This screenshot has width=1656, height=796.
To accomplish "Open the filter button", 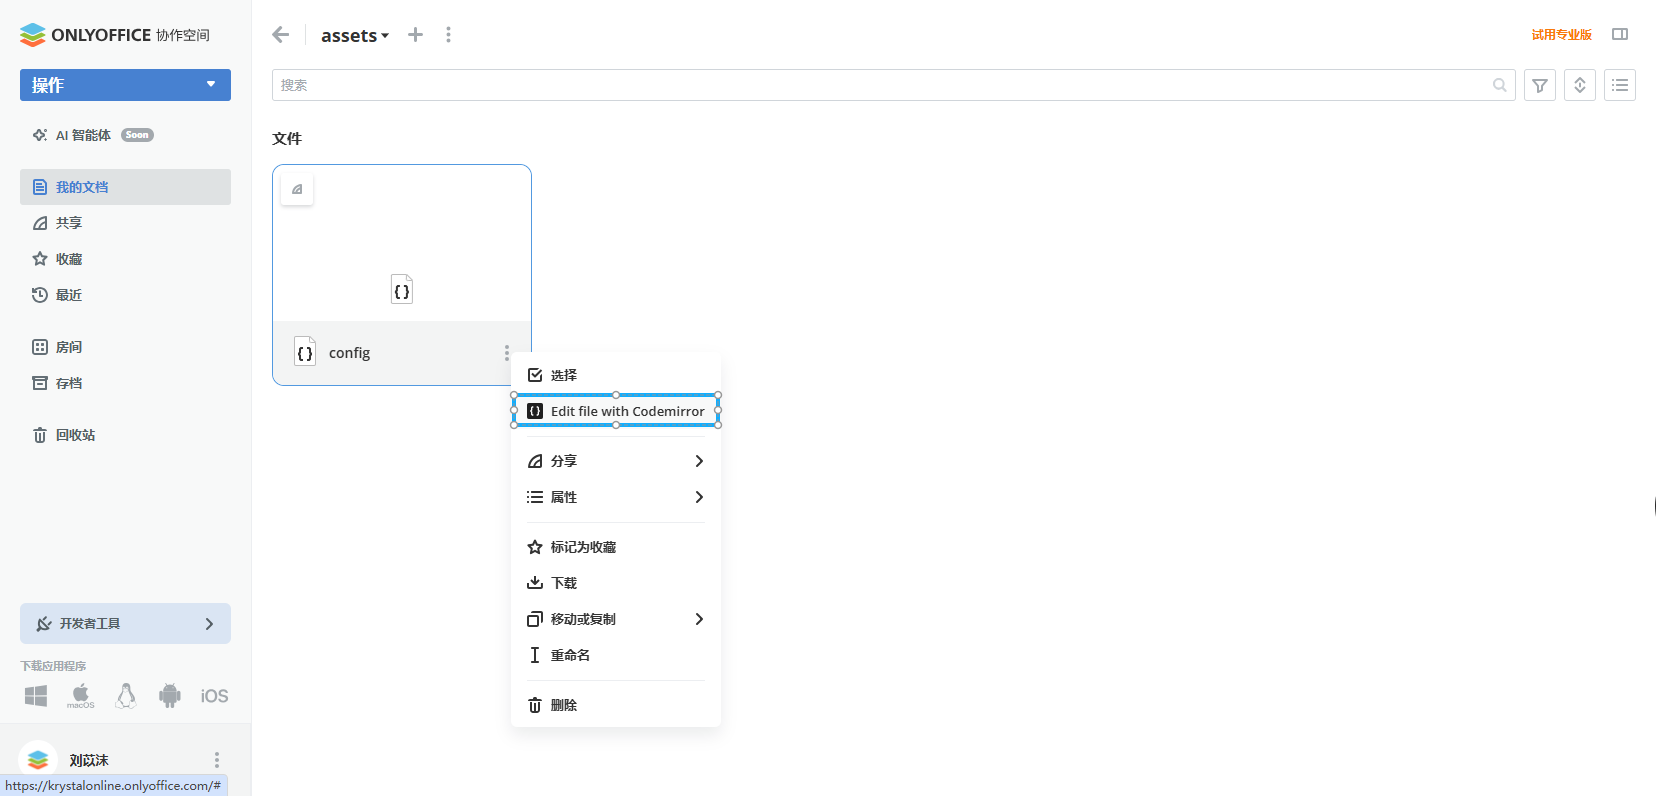I will click(x=1540, y=85).
